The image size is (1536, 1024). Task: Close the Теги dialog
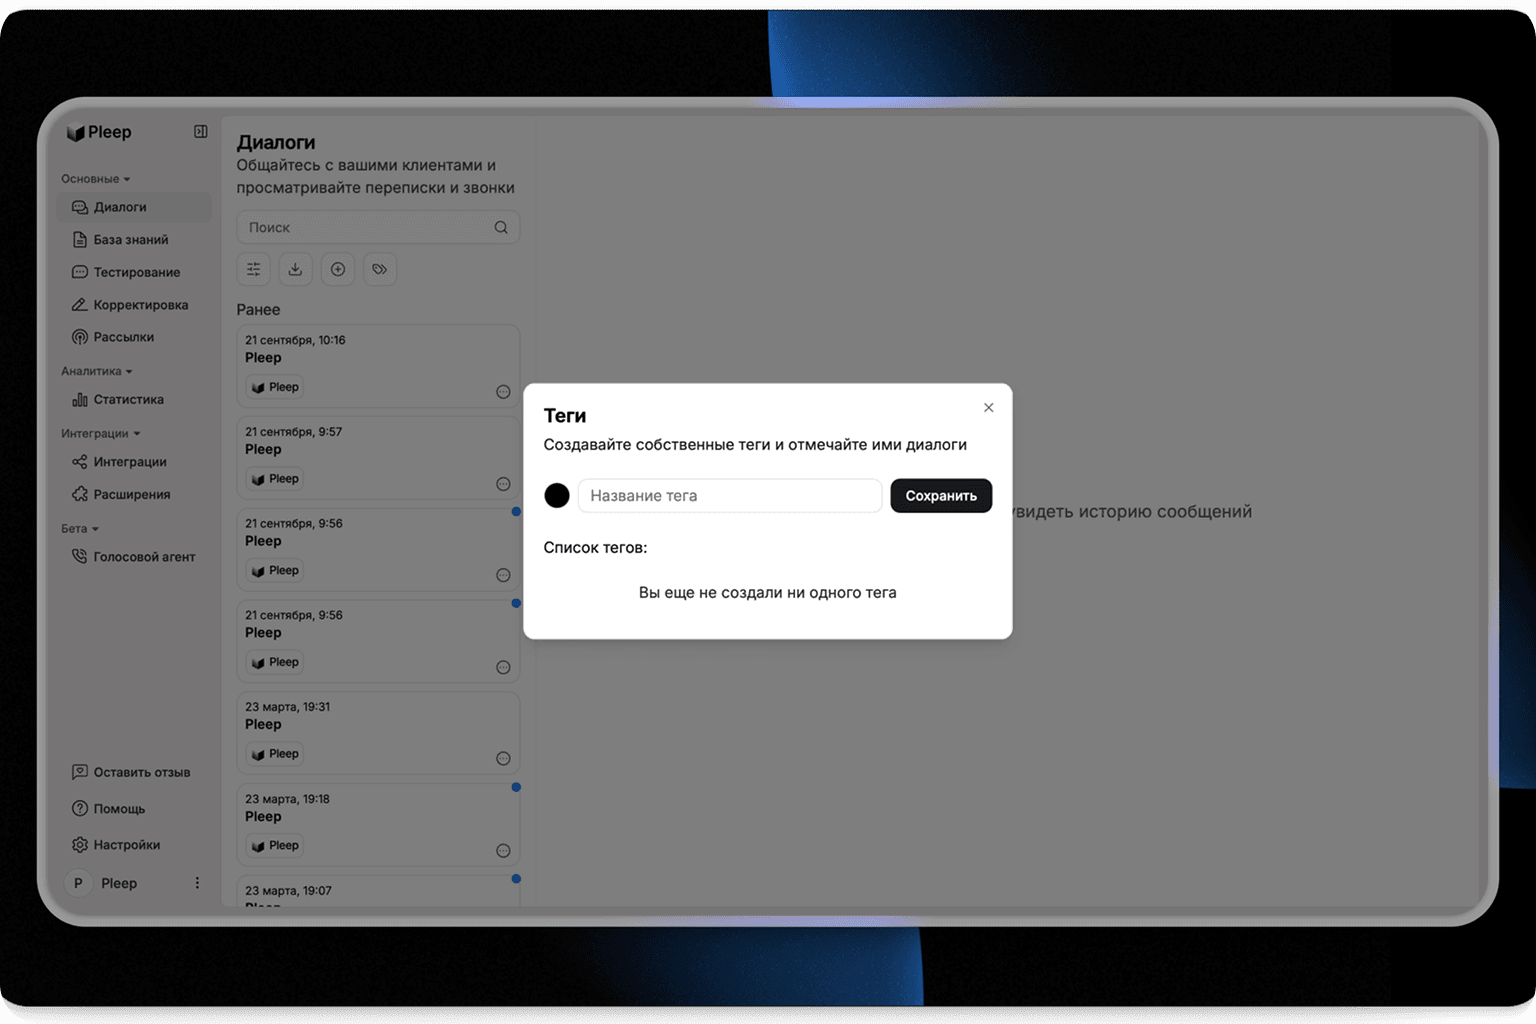[988, 408]
